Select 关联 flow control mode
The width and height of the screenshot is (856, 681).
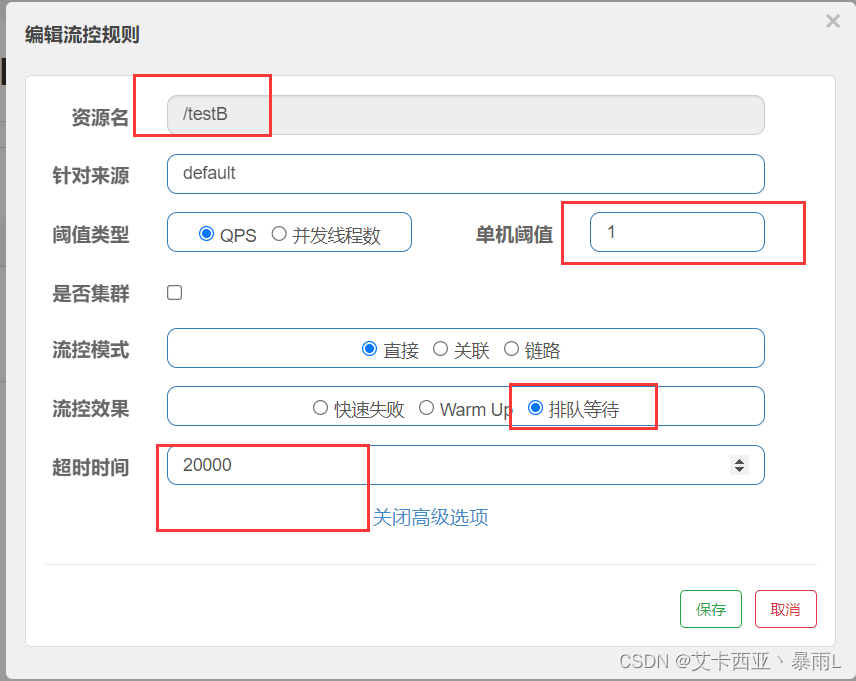point(441,348)
